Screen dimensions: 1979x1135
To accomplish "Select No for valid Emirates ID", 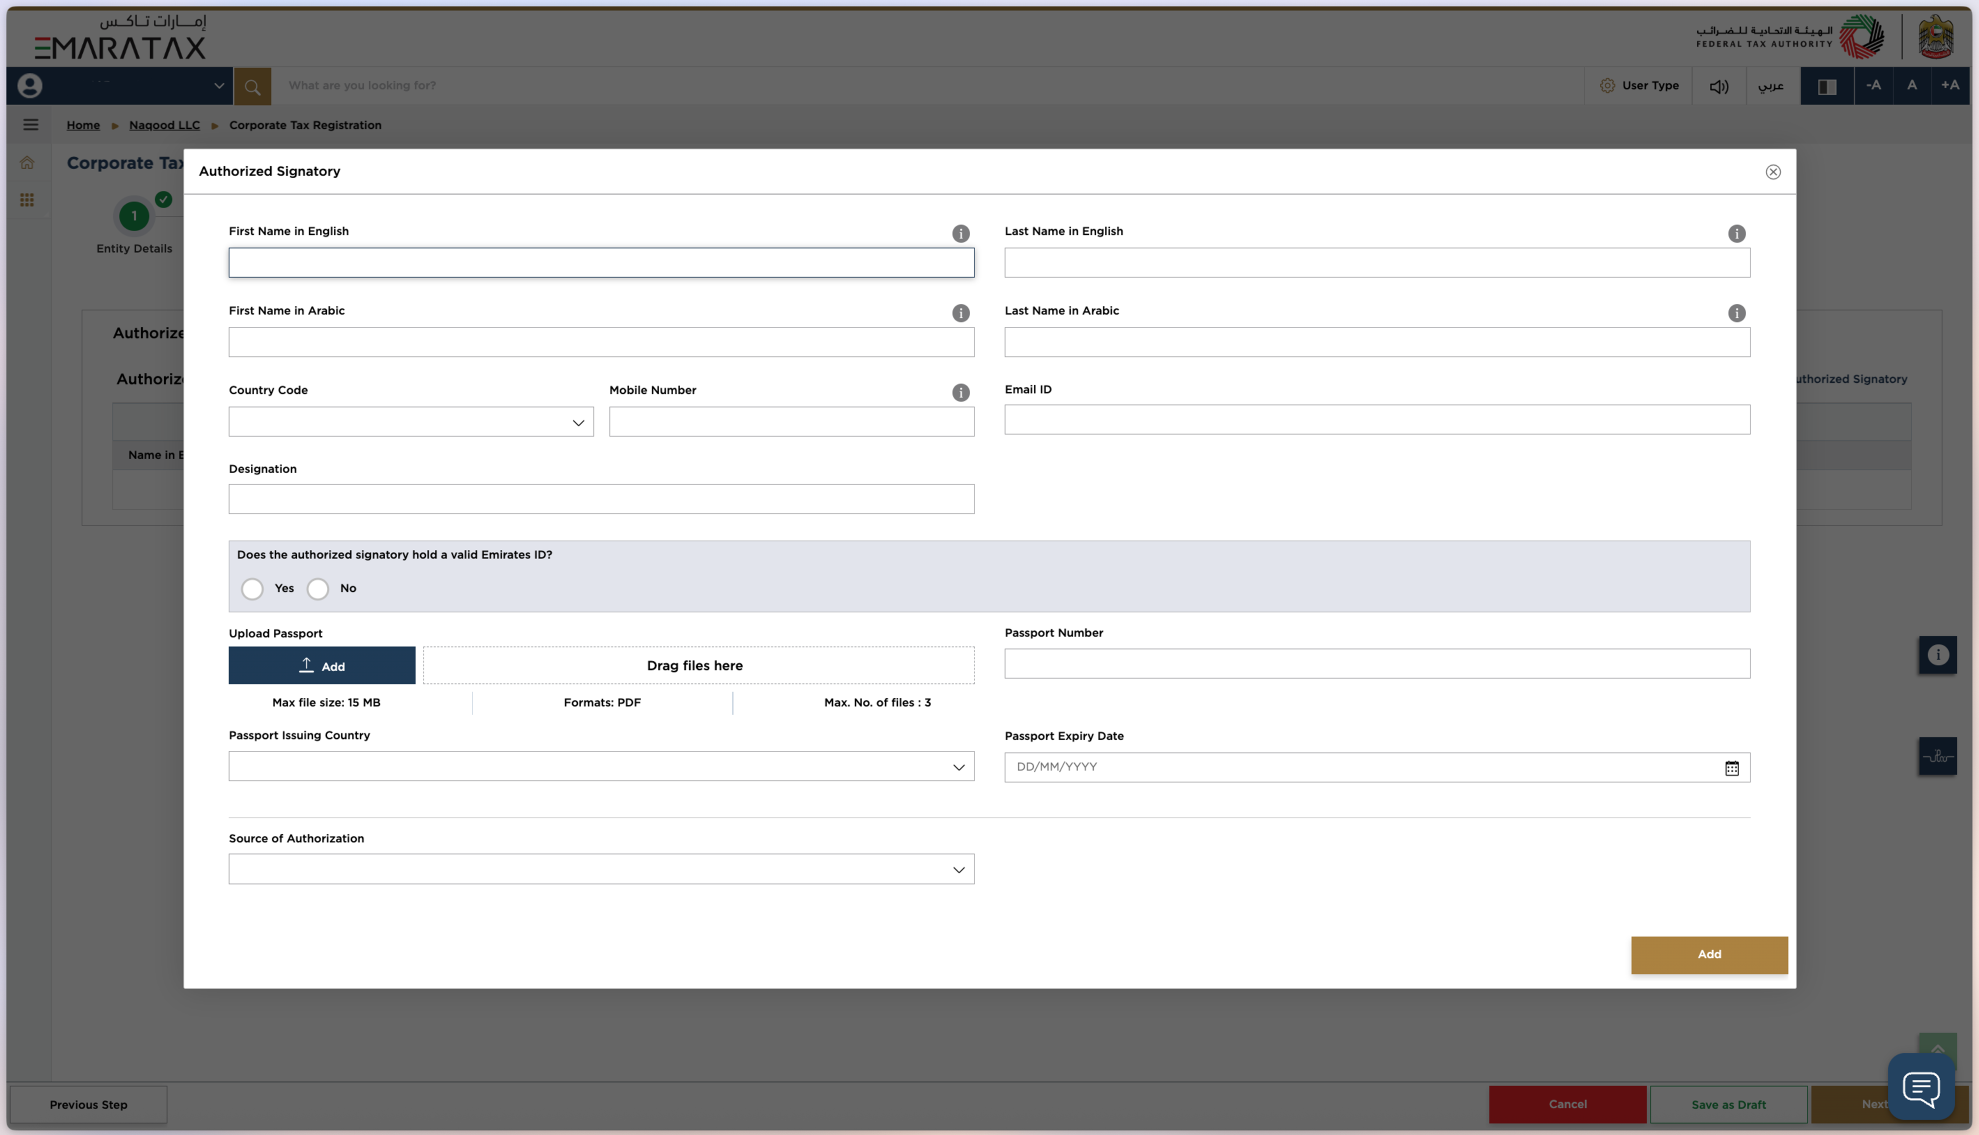I will click(x=318, y=589).
